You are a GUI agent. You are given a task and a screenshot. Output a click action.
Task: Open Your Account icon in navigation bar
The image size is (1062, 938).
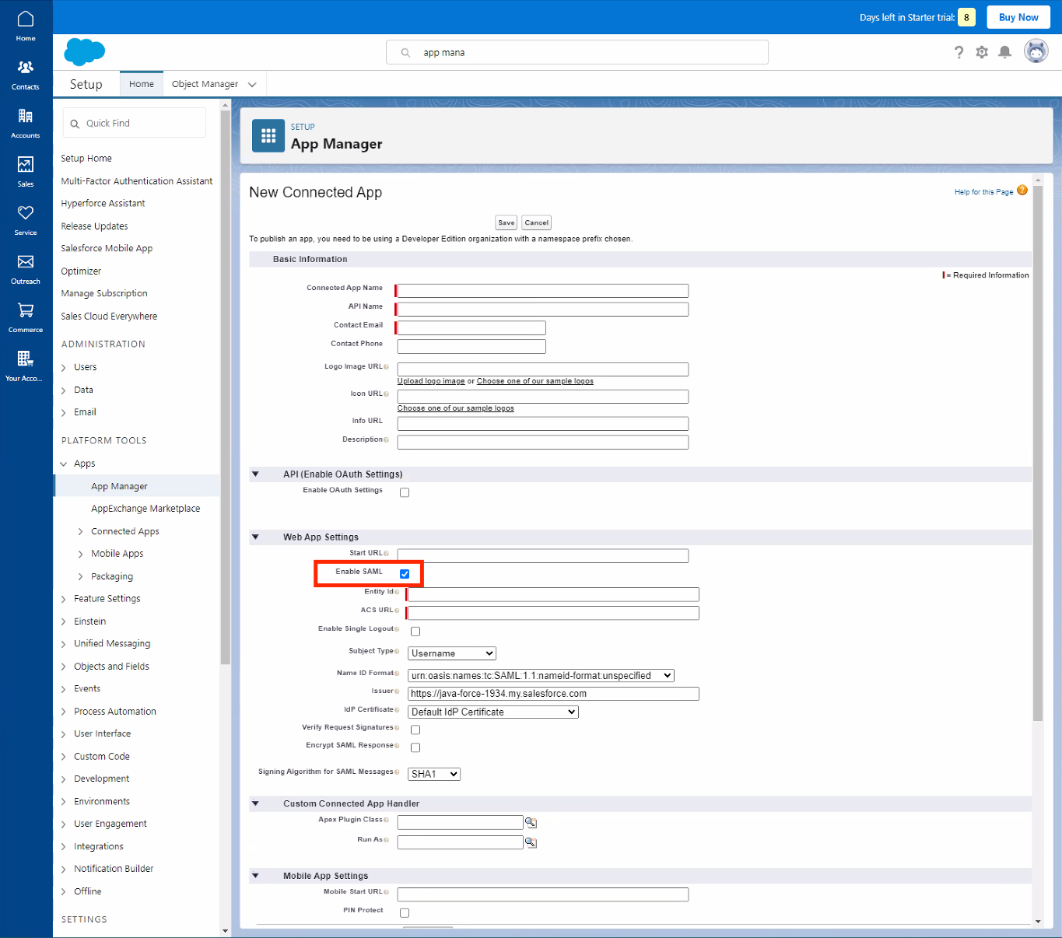pyautogui.click(x=25, y=358)
